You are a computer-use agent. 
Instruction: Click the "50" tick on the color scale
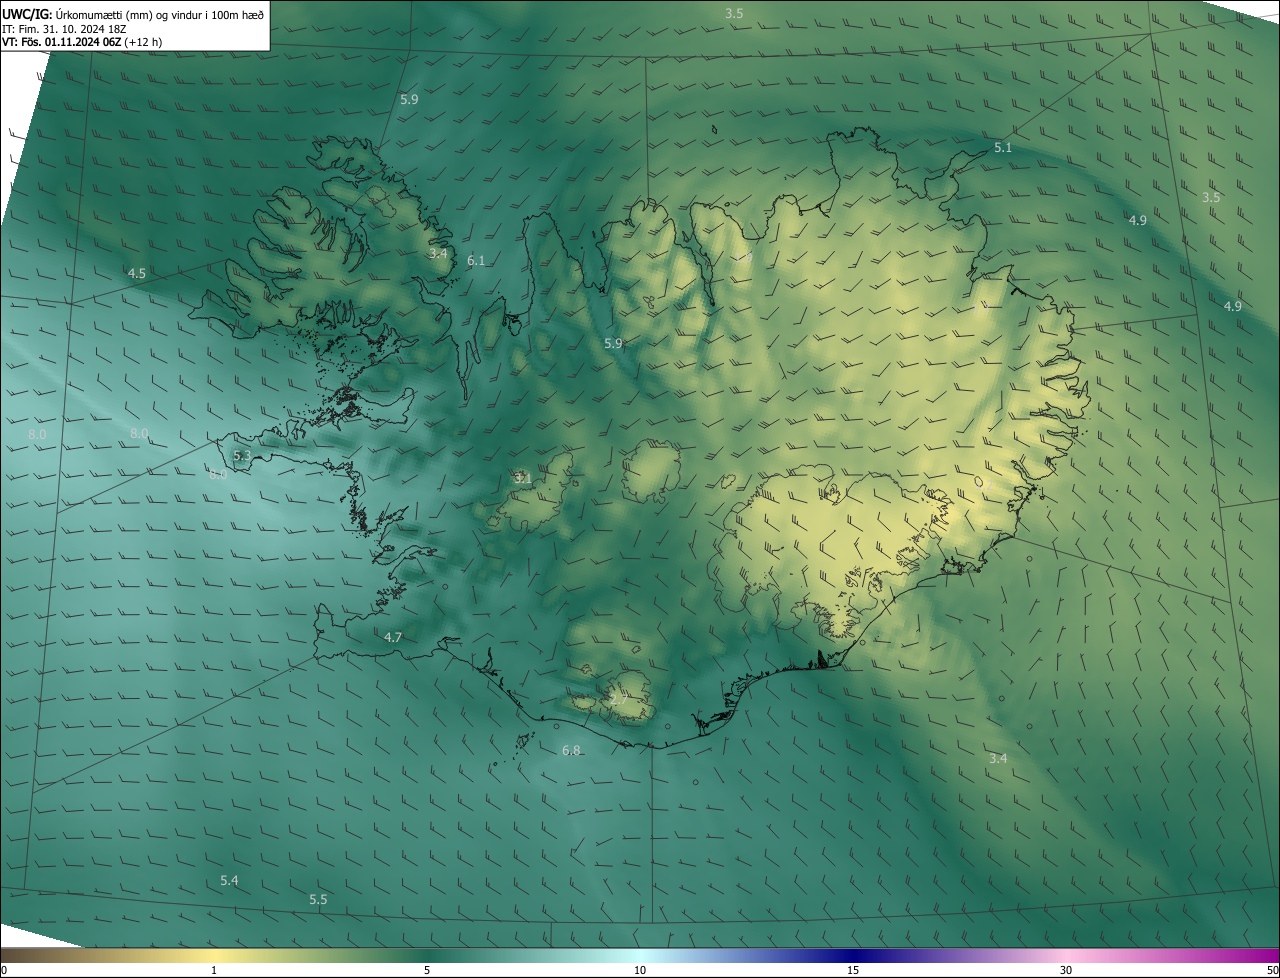(x=1272, y=970)
